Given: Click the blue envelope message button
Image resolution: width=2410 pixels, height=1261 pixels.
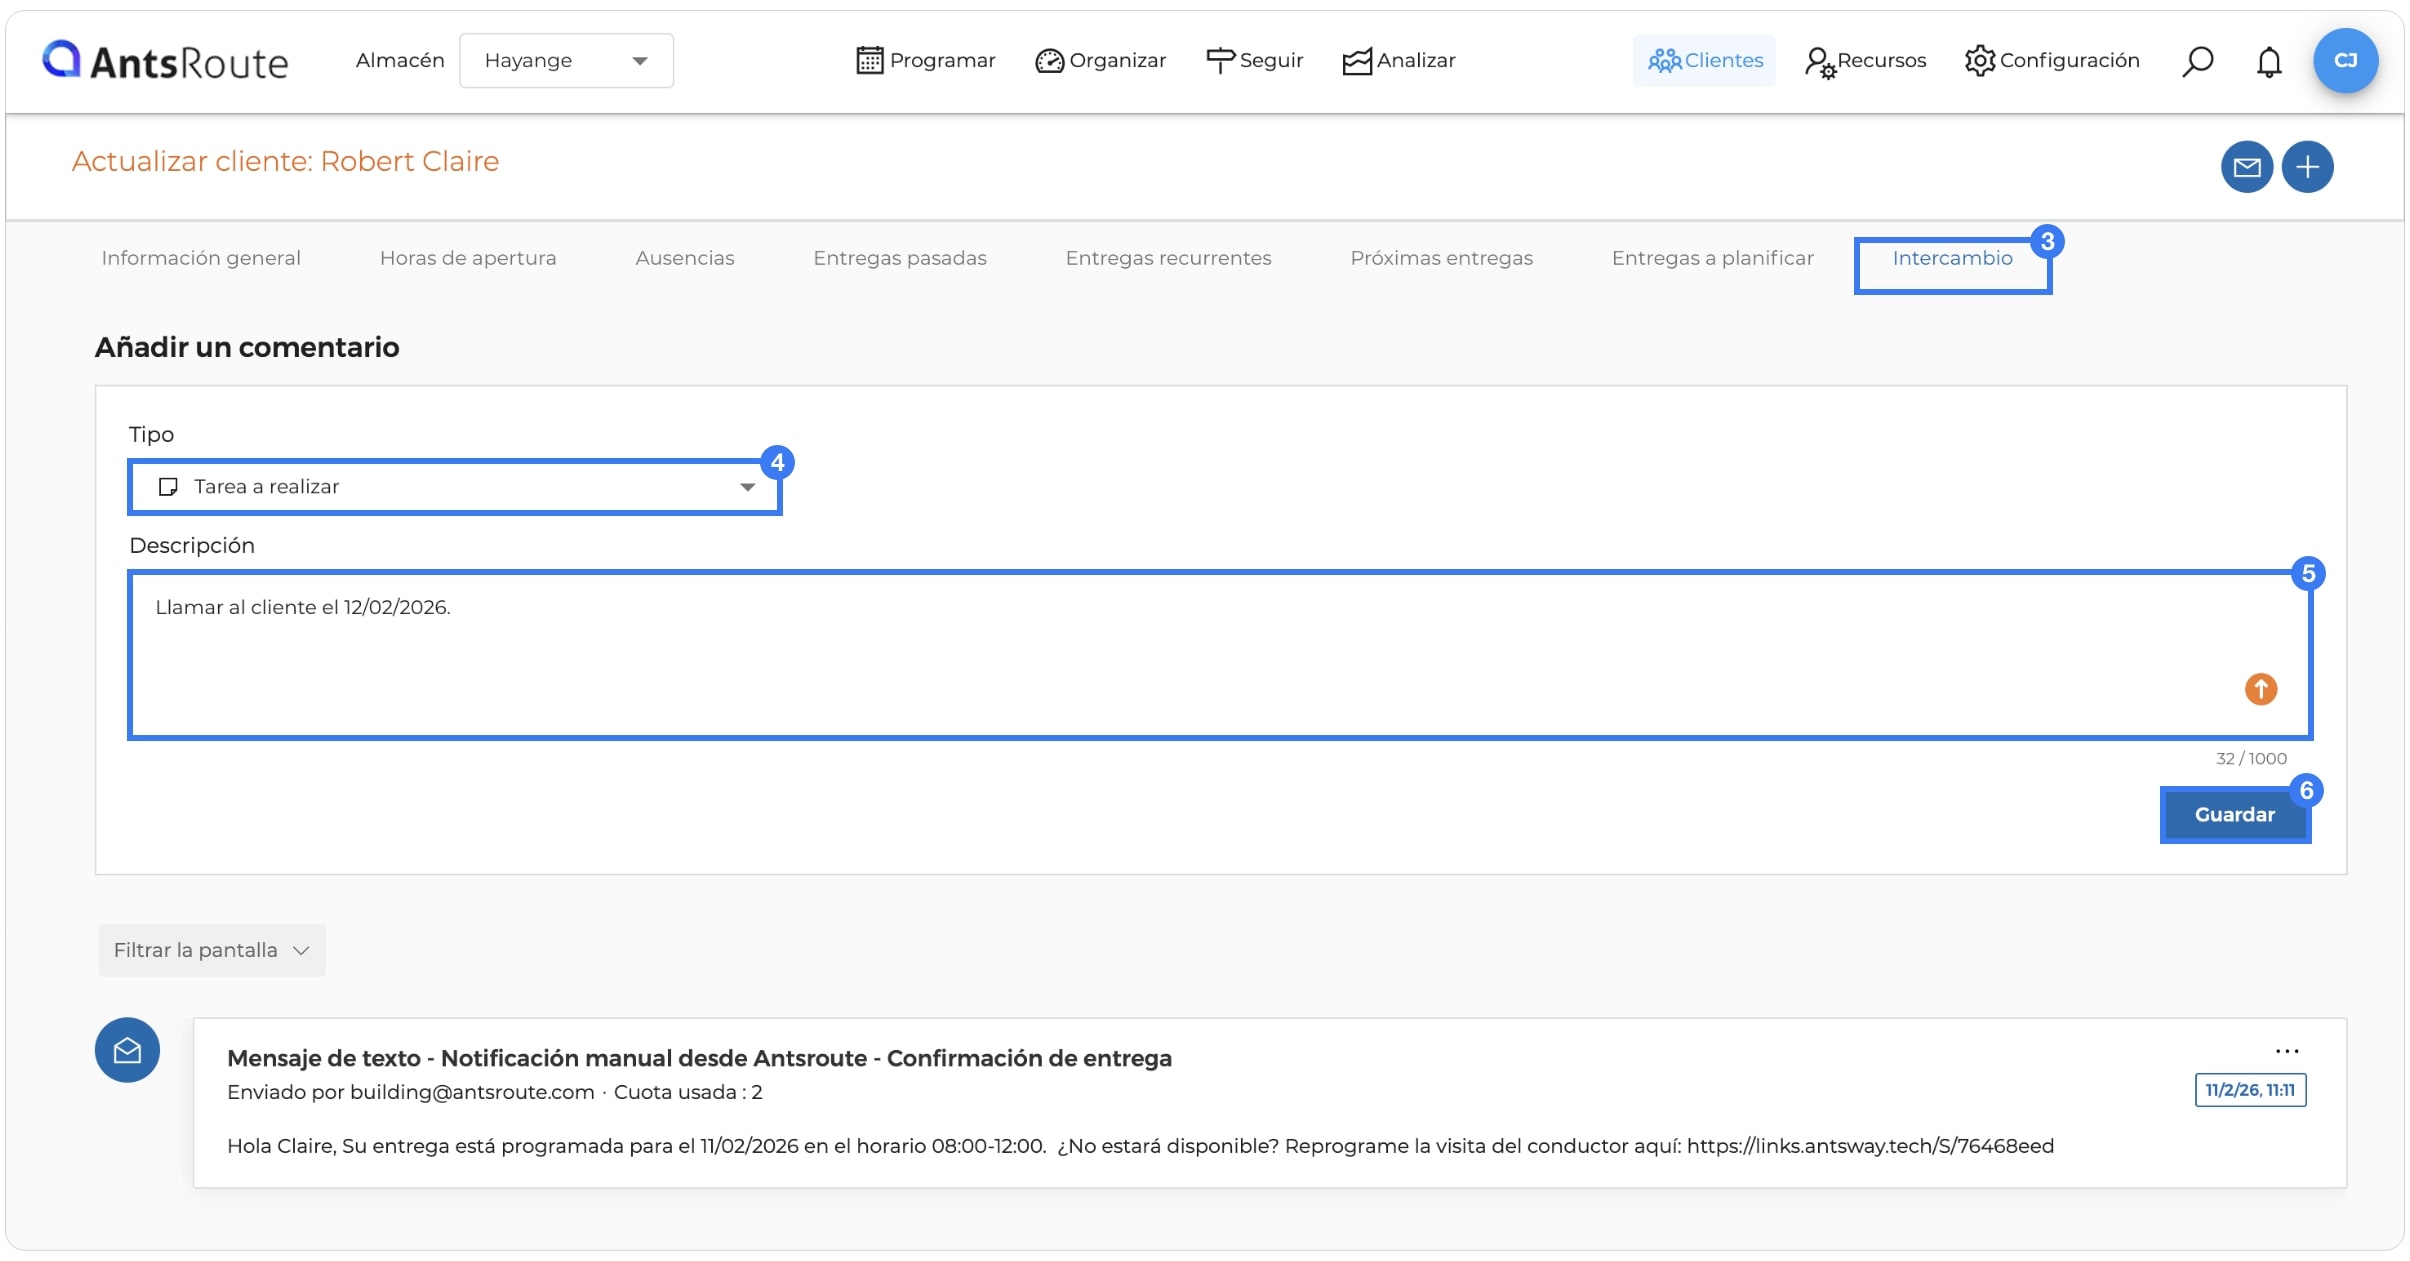Looking at the screenshot, I should (2247, 167).
